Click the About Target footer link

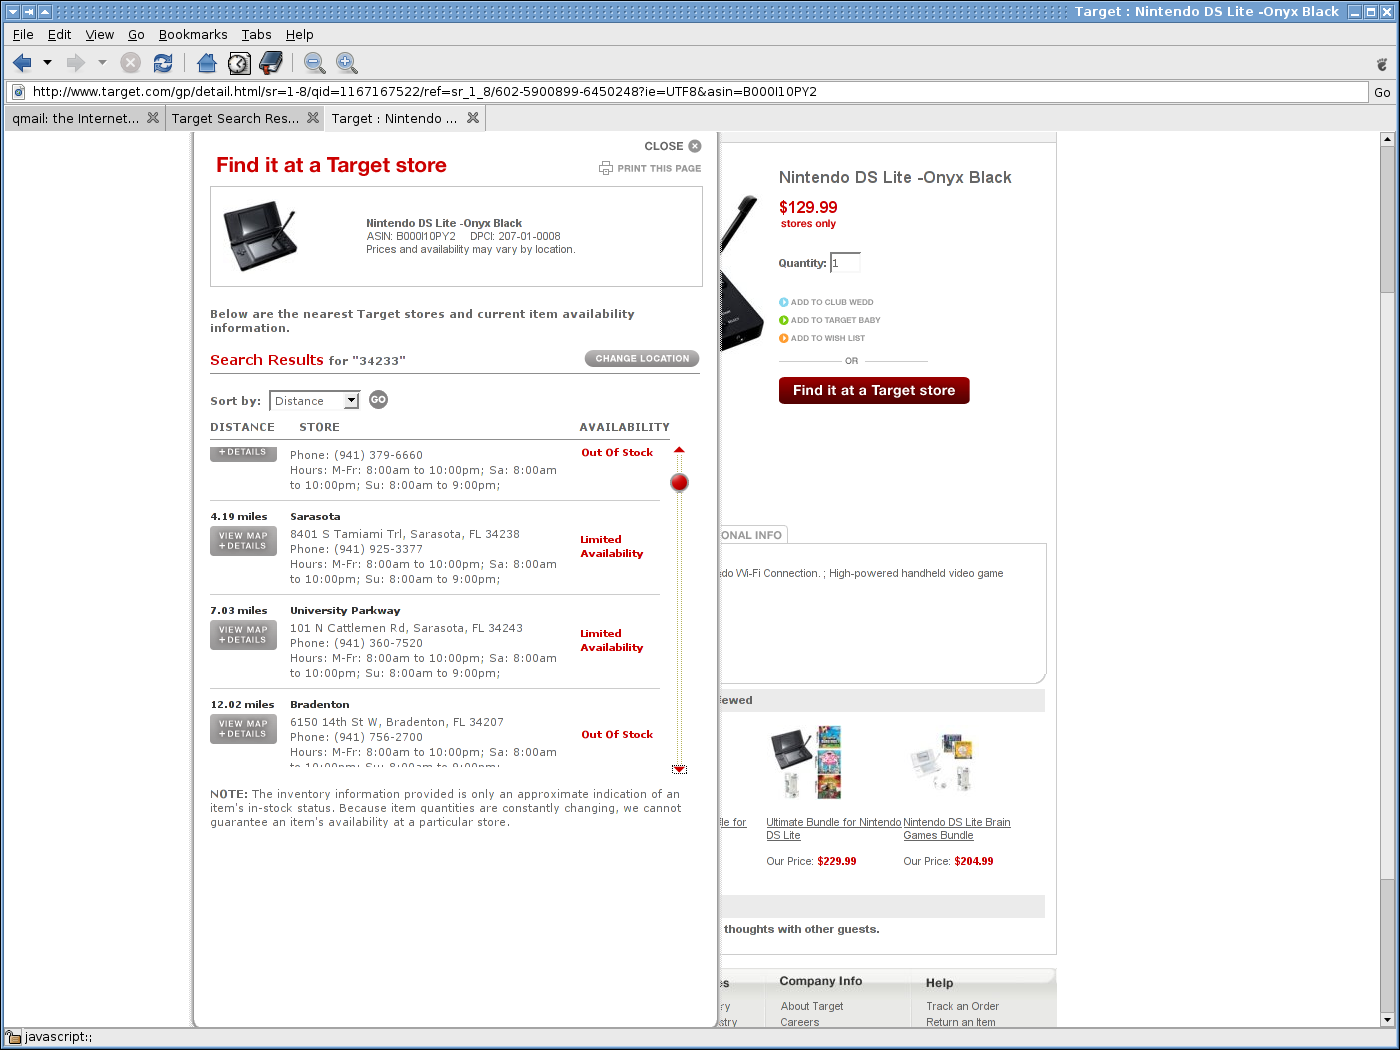(x=812, y=1006)
